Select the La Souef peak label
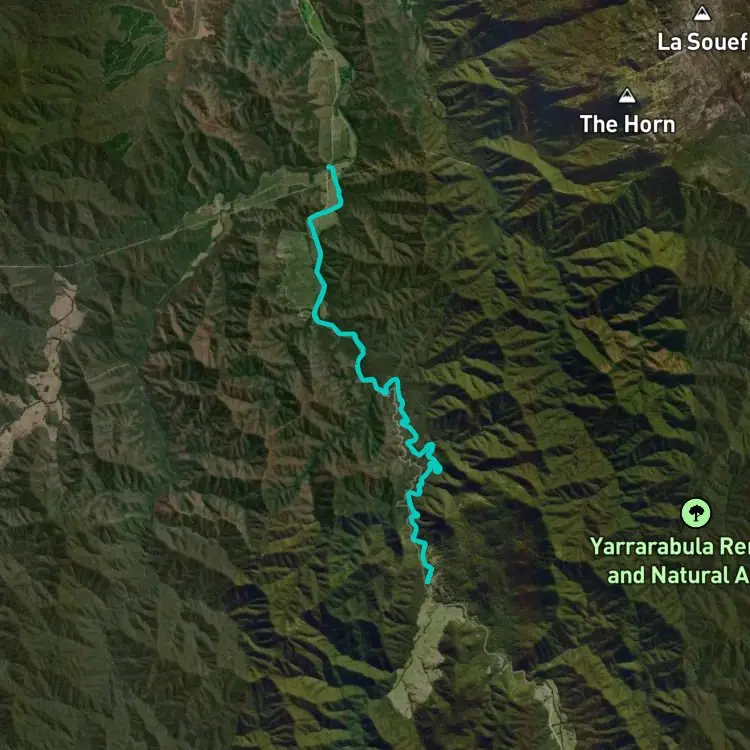Screen dimensions: 750x750 (703, 42)
